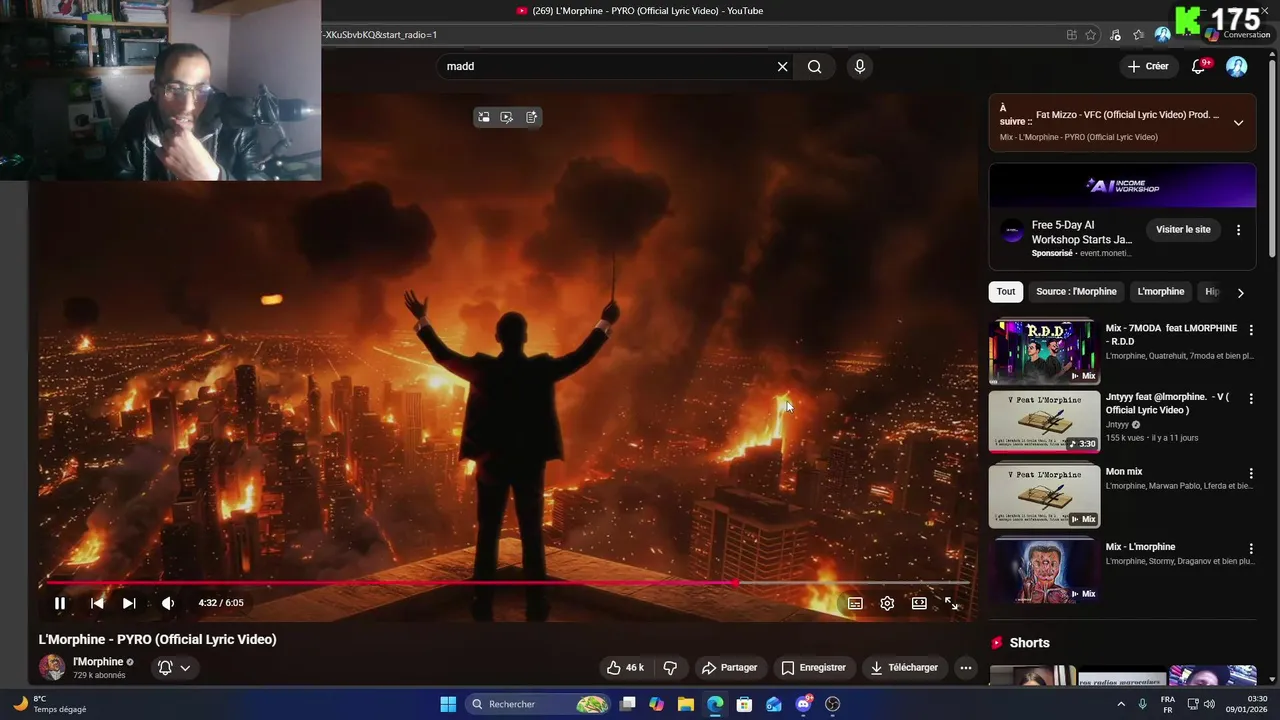Click picture-in-picture overlay icon on video
The width and height of the screenshot is (1280, 720).
(x=484, y=117)
